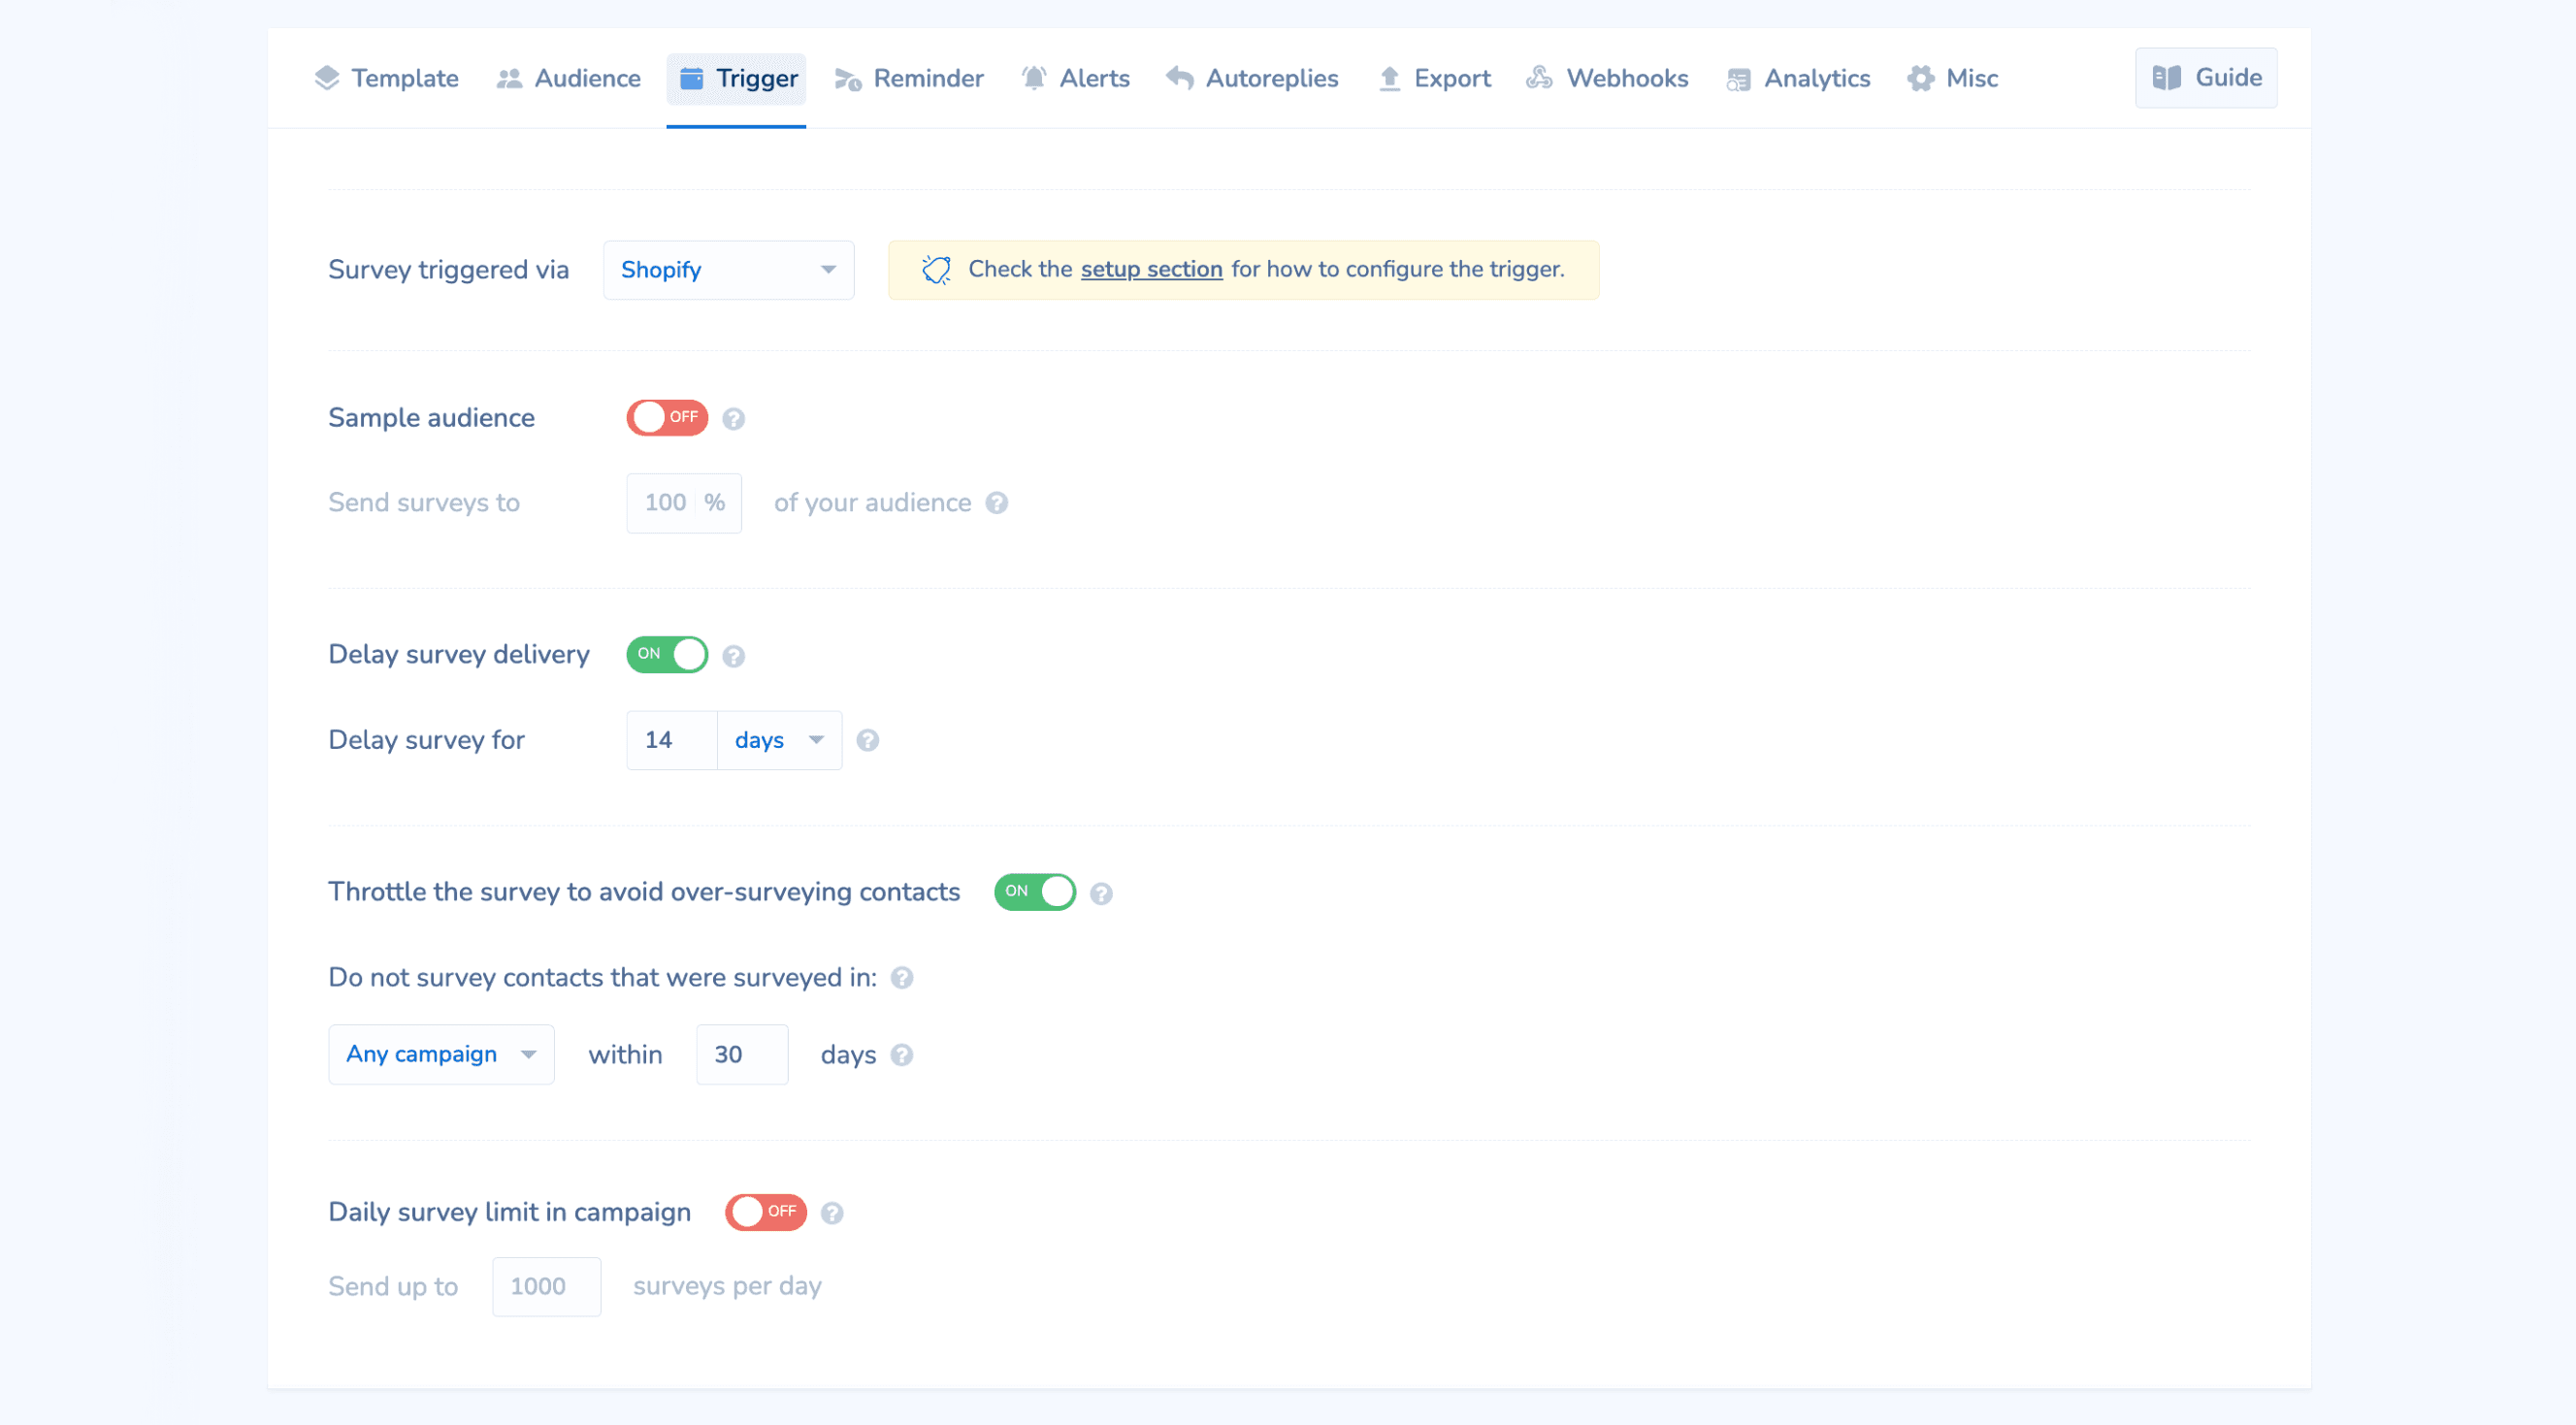Image resolution: width=2576 pixels, height=1425 pixels.
Task: Open the Export tab
Action: 1434,78
